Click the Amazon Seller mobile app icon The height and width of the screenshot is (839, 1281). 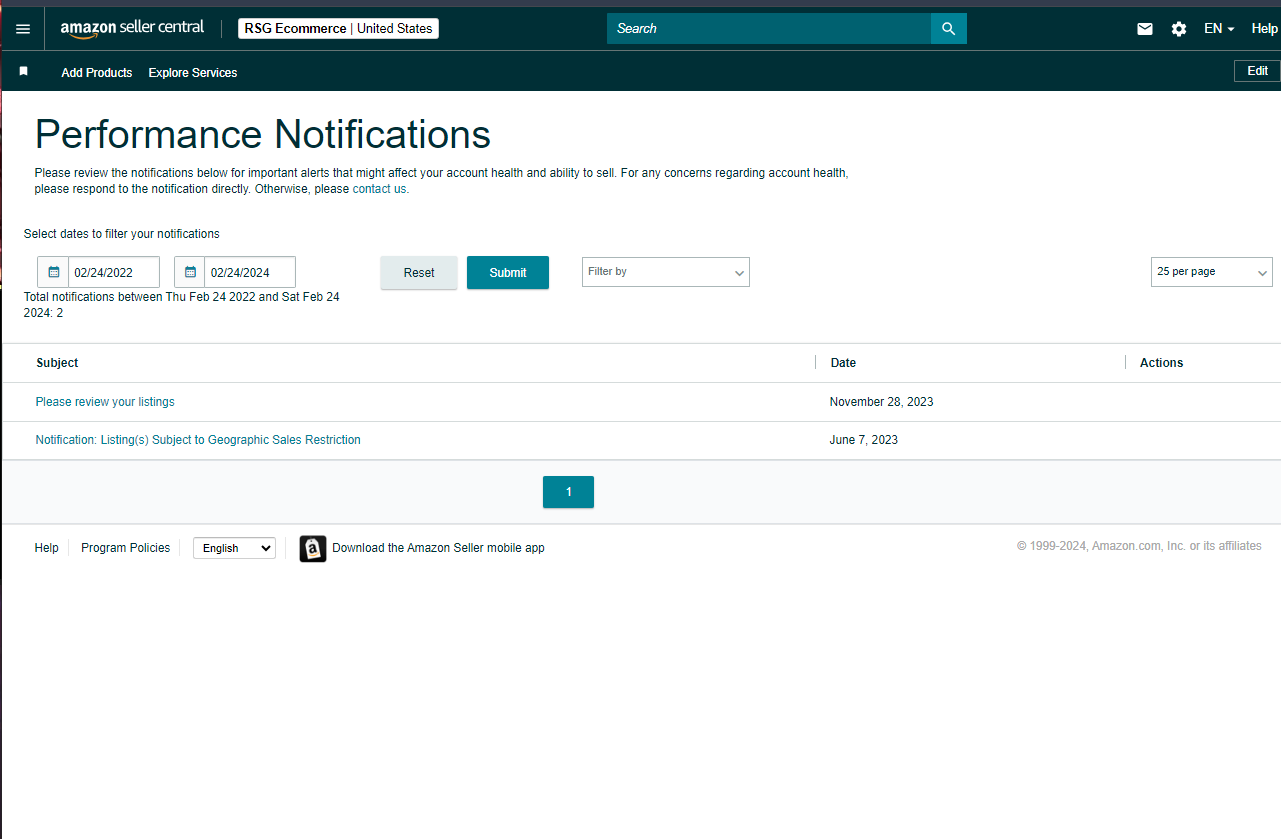[x=313, y=548]
